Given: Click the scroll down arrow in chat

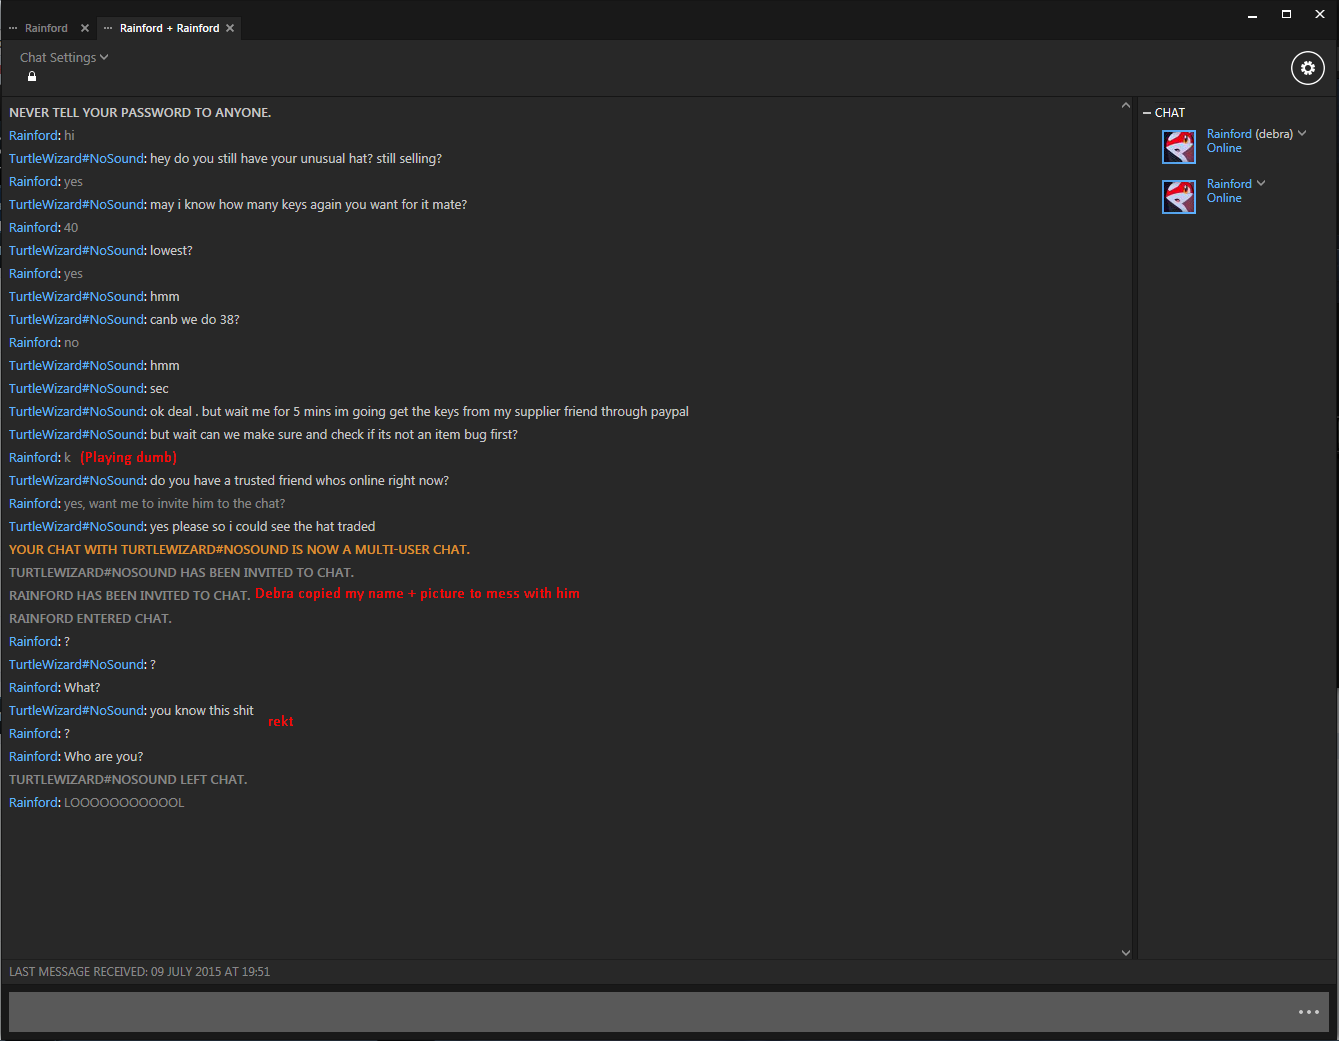Looking at the screenshot, I should tap(1126, 953).
